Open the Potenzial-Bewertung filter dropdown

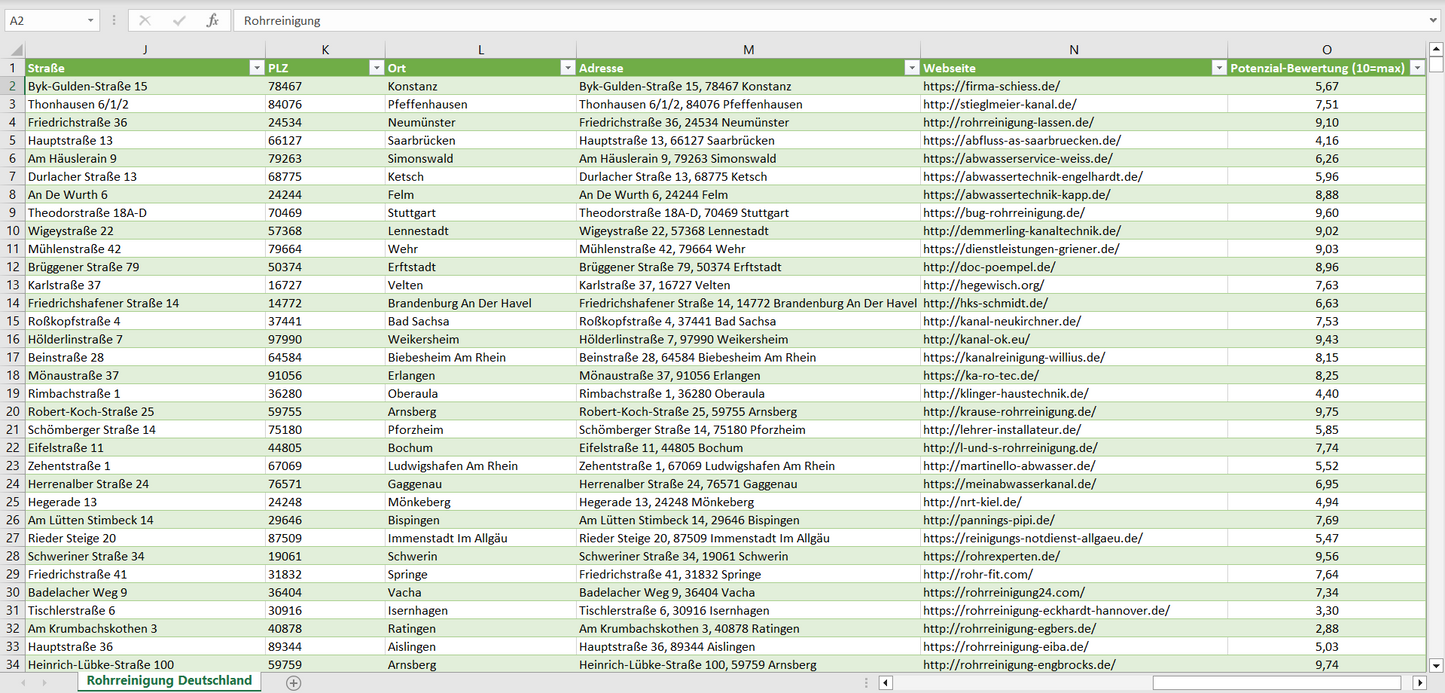tap(1417, 68)
